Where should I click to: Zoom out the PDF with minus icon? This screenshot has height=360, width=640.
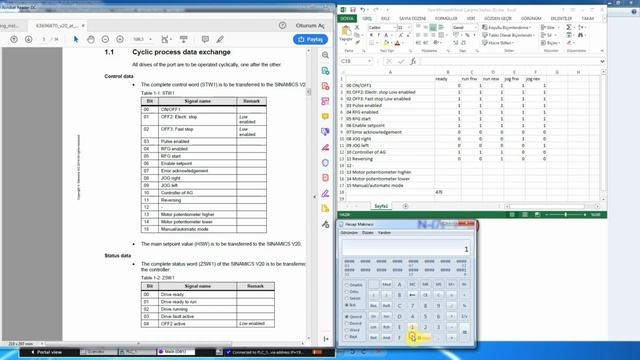click(105, 39)
